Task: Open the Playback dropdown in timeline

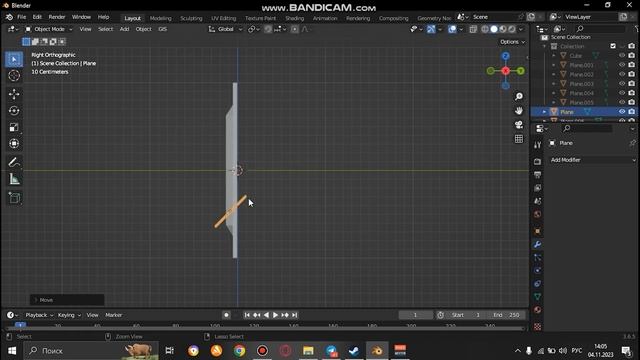Action: pos(39,315)
